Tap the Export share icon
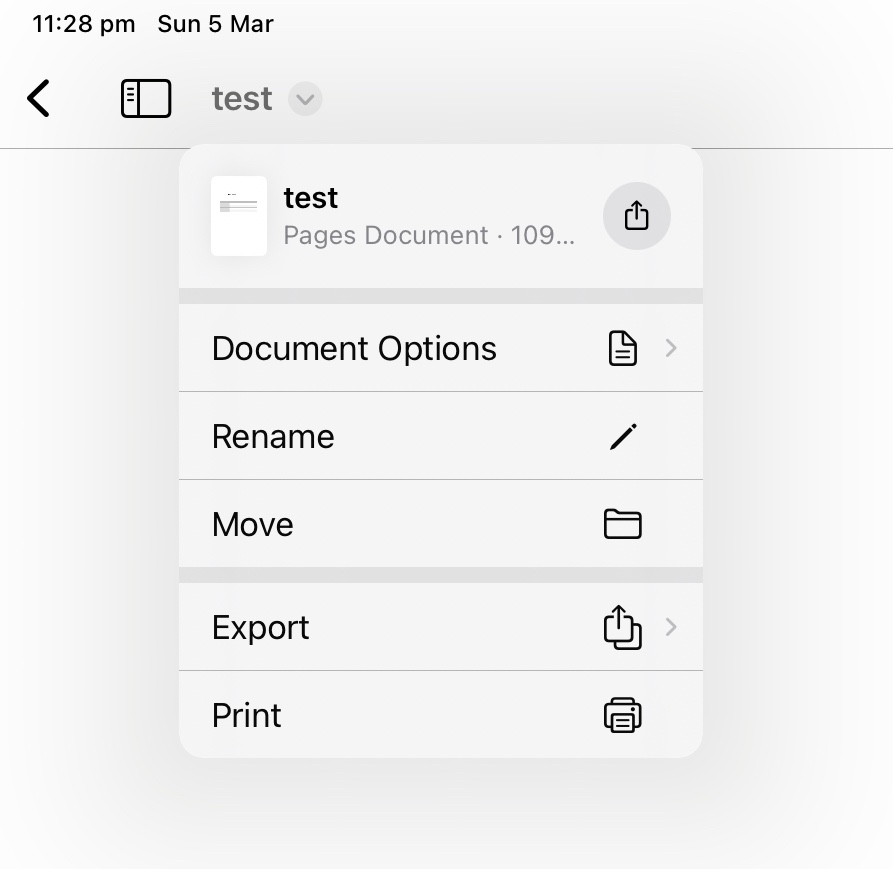Screen dimensions: 893x869 point(622,627)
